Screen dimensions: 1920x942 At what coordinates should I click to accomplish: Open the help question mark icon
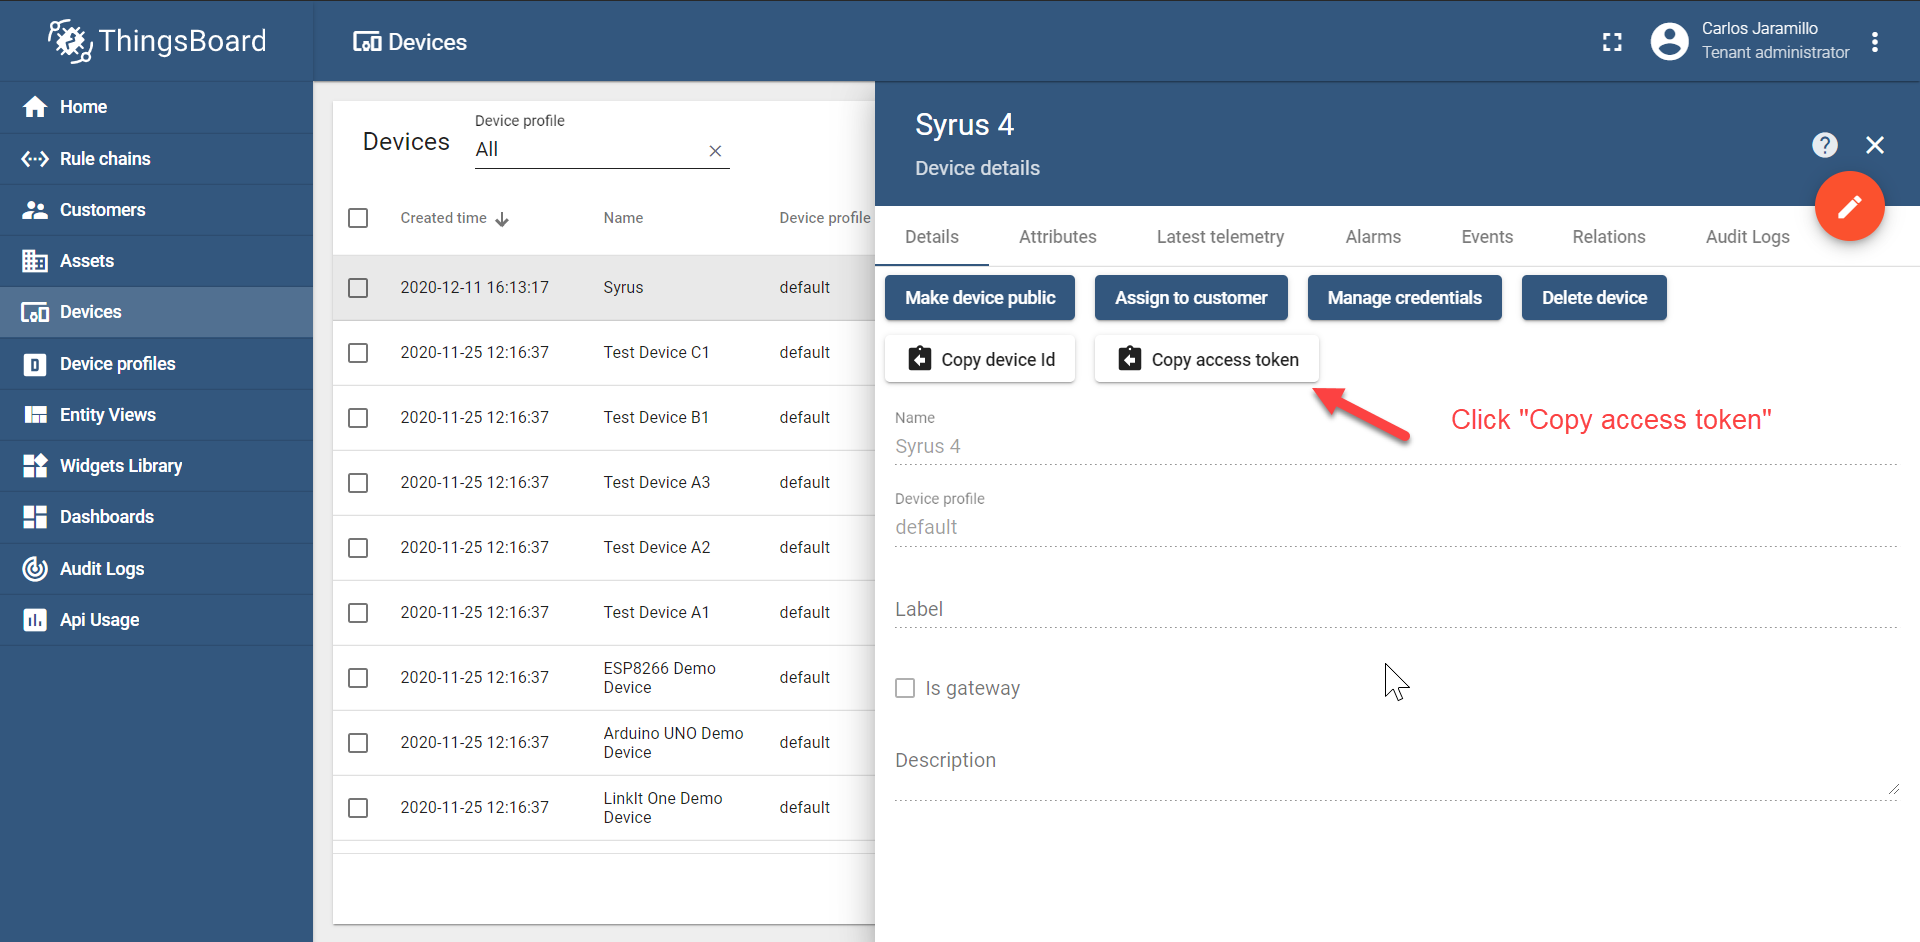pyautogui.click(x=1824, y=146)
